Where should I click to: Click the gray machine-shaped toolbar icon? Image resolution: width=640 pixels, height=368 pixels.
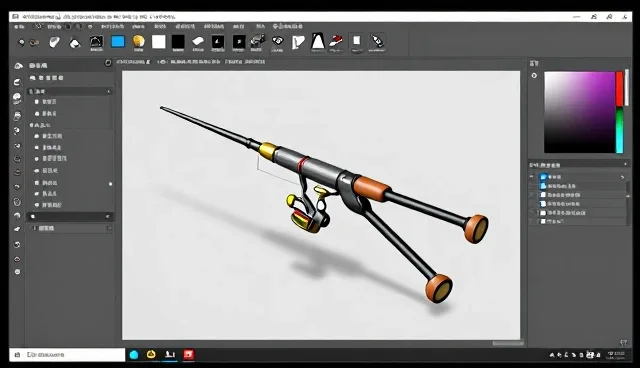257,41
